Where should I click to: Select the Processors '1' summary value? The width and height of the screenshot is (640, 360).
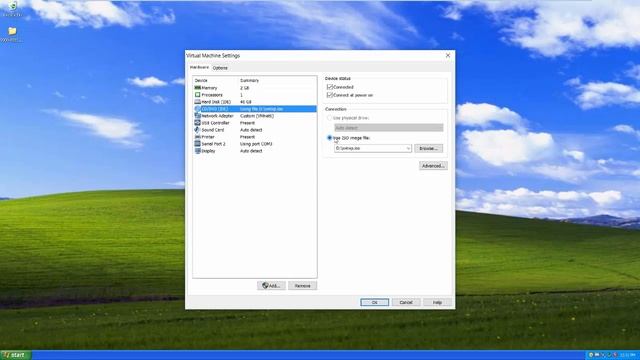241,95
